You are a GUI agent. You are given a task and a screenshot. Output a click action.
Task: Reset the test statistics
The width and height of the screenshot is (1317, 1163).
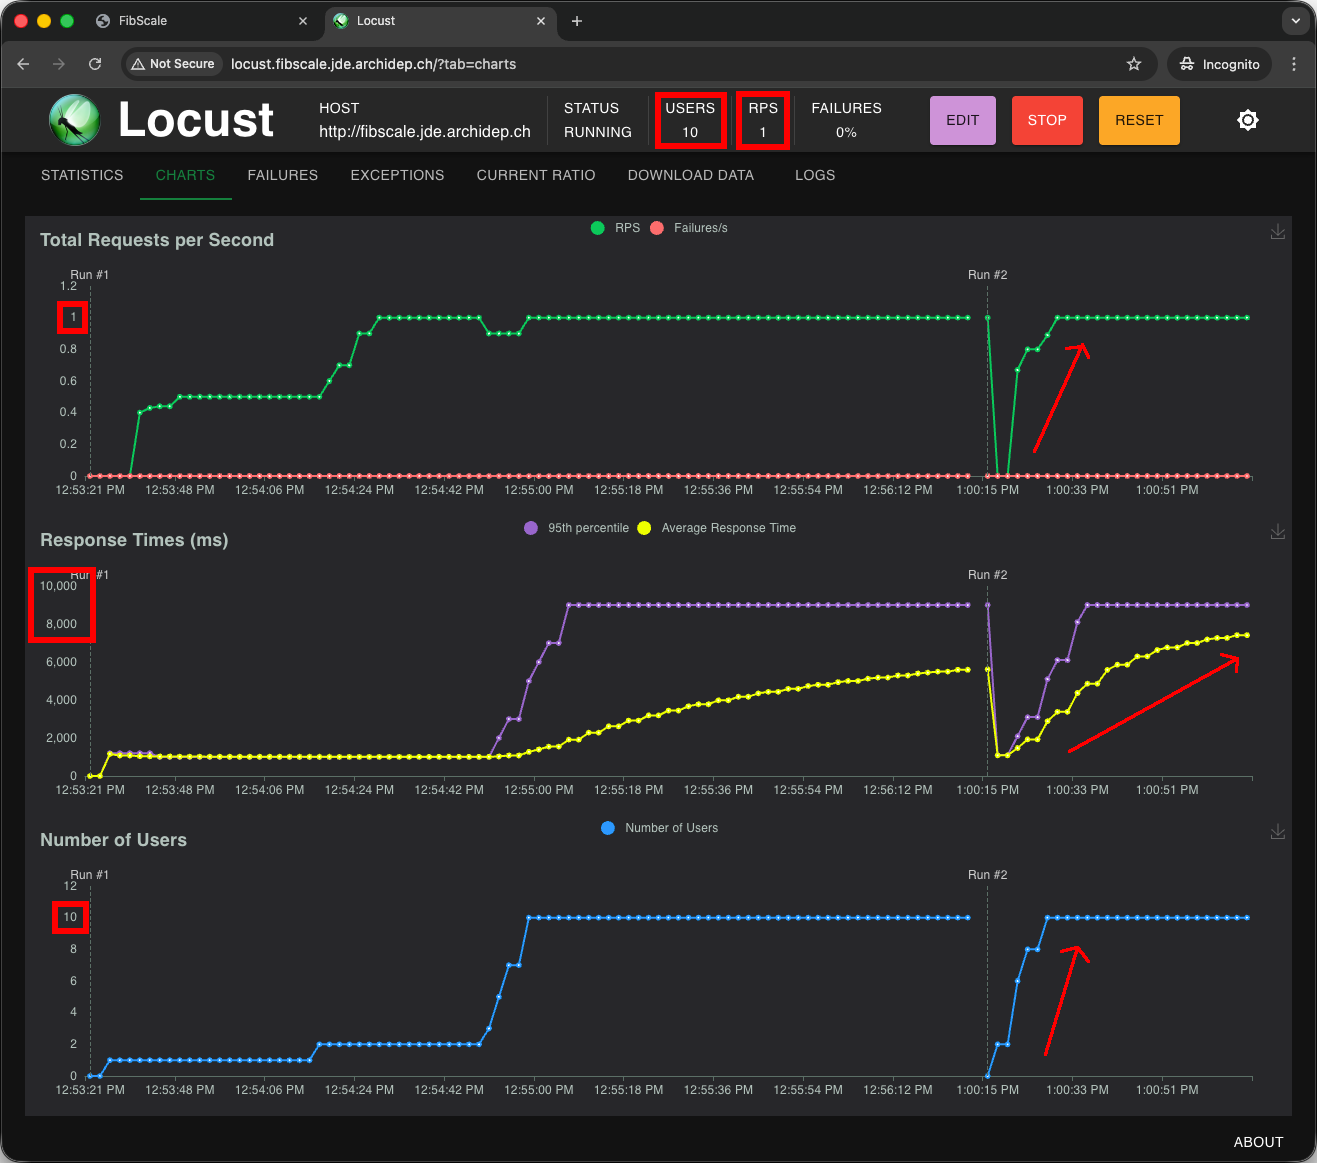1138,120
